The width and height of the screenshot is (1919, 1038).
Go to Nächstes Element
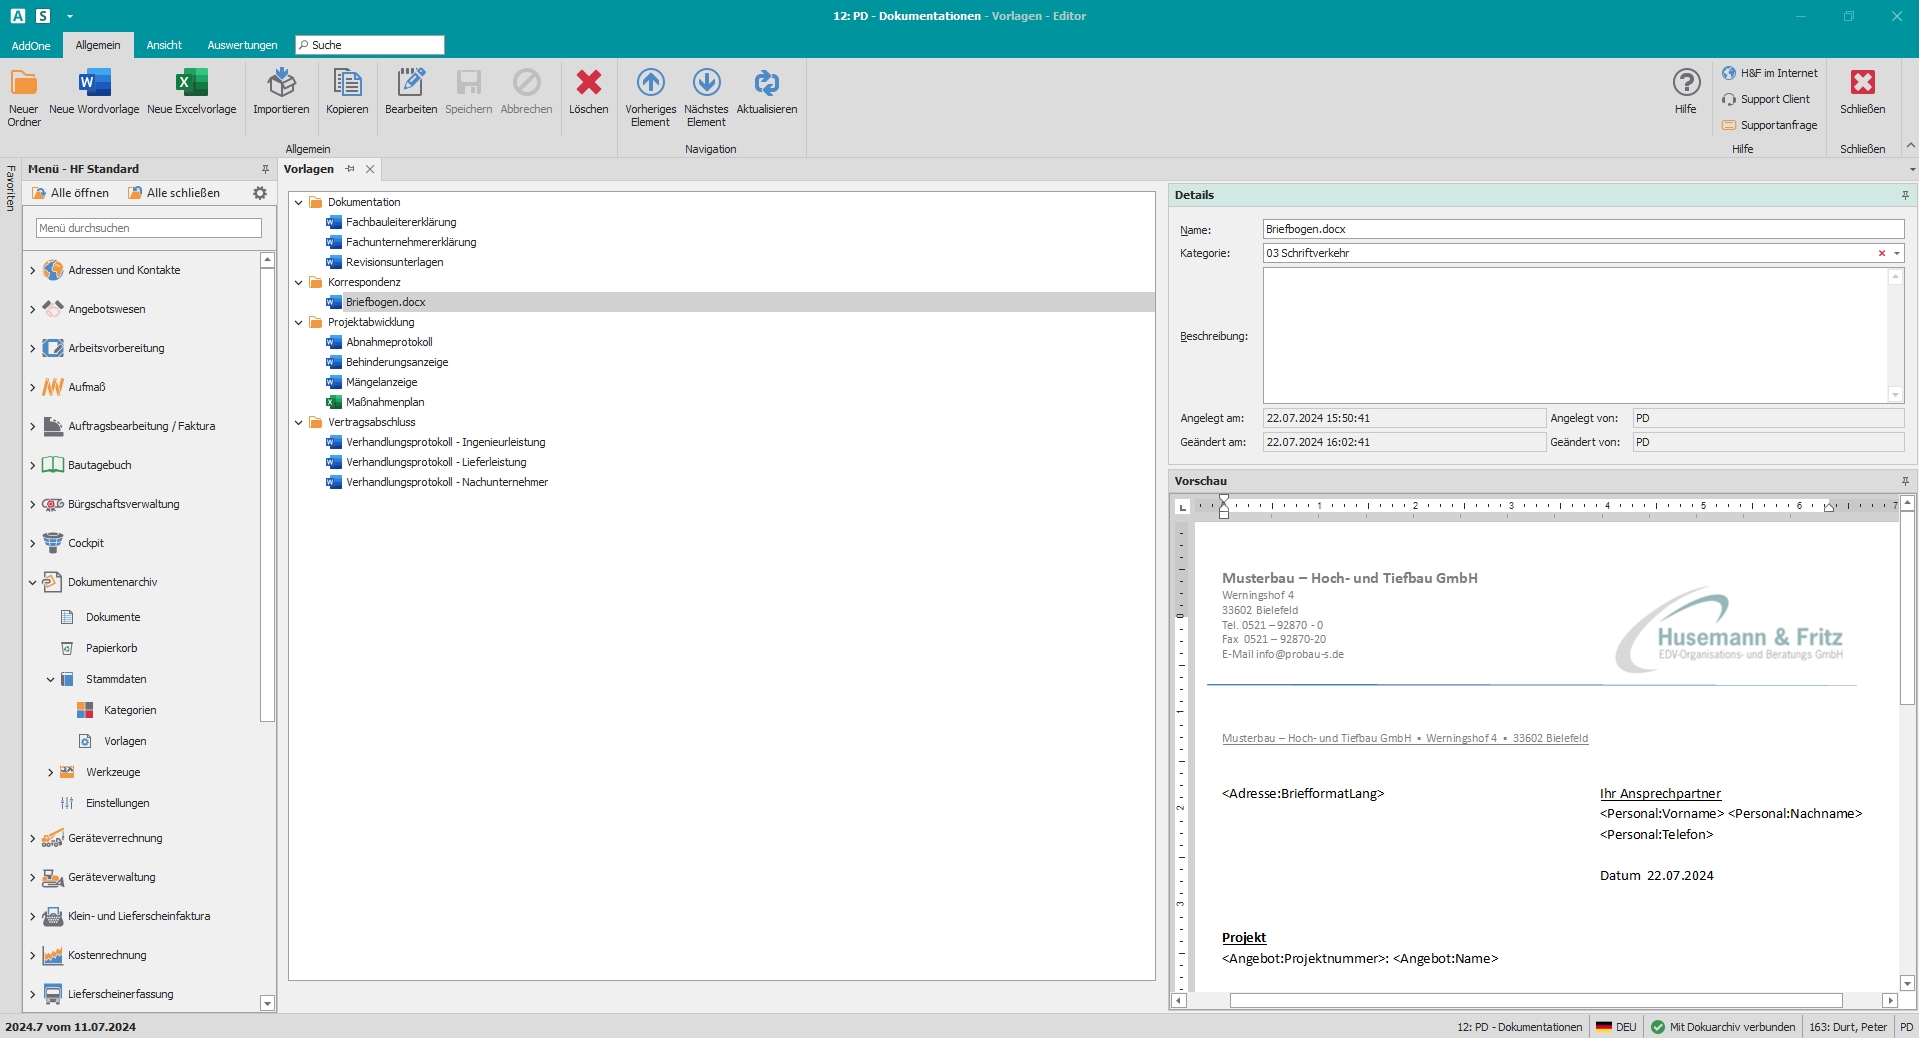coord(706,83)
